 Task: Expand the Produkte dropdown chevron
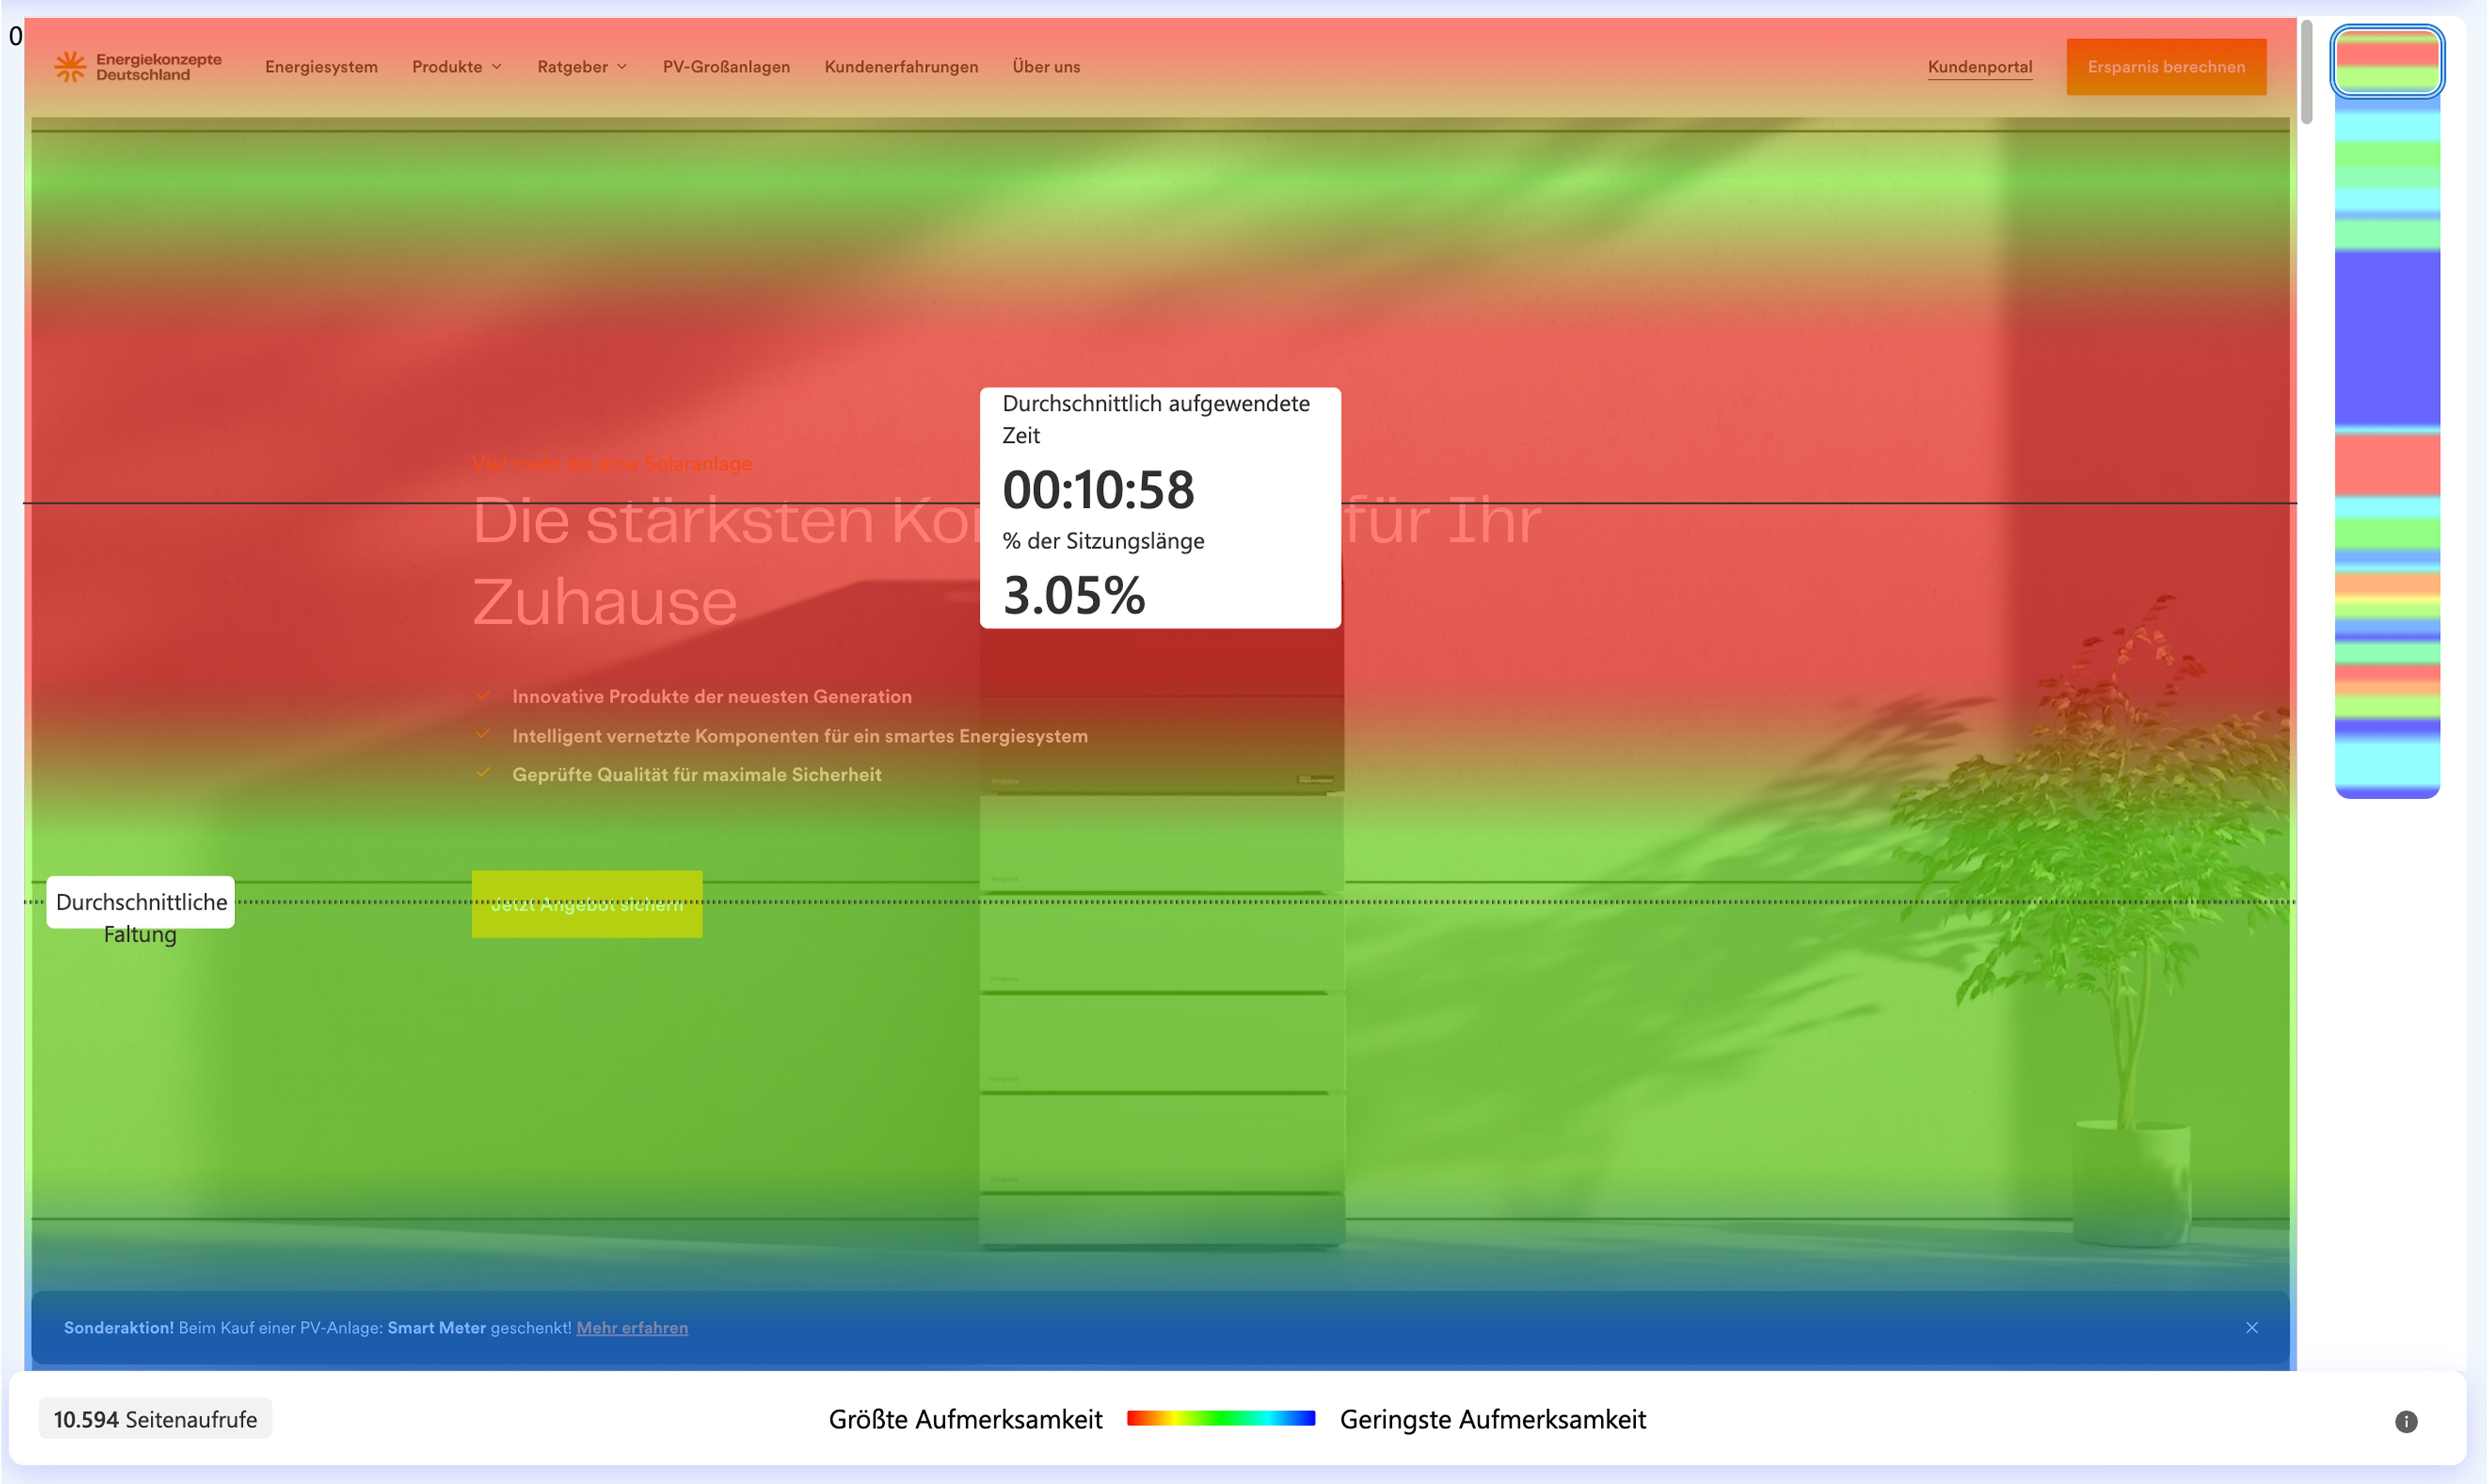(x=497, y=67)
